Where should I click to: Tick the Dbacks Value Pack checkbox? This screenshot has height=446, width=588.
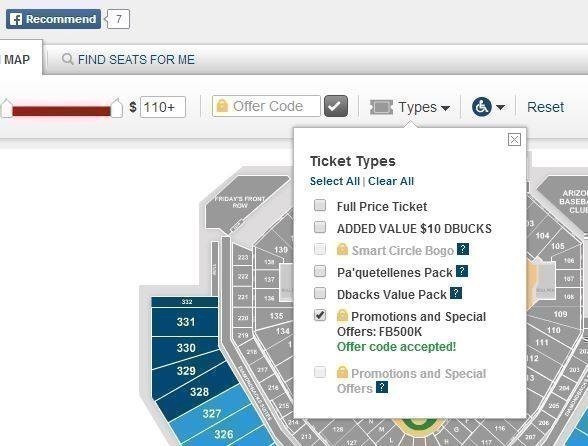point(320,293)
